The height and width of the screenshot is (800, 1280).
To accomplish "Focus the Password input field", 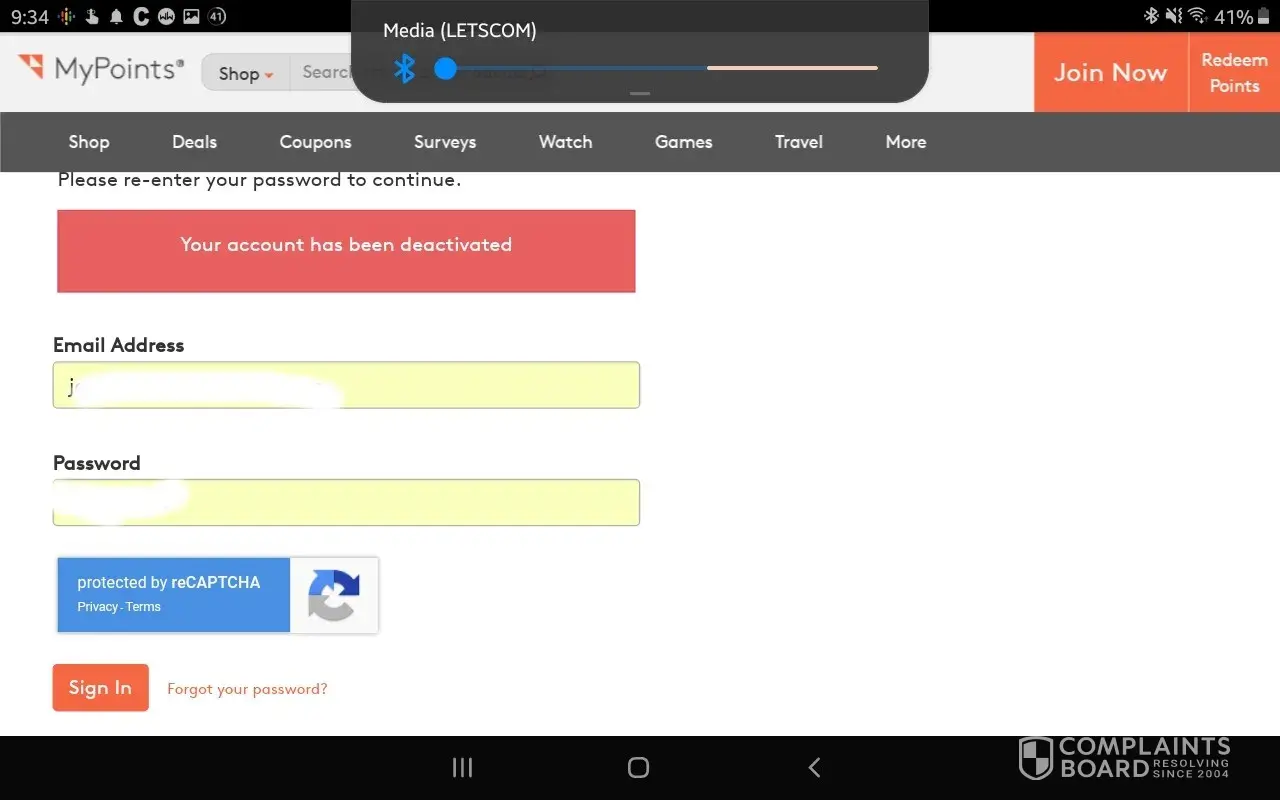I will [346, 502].
